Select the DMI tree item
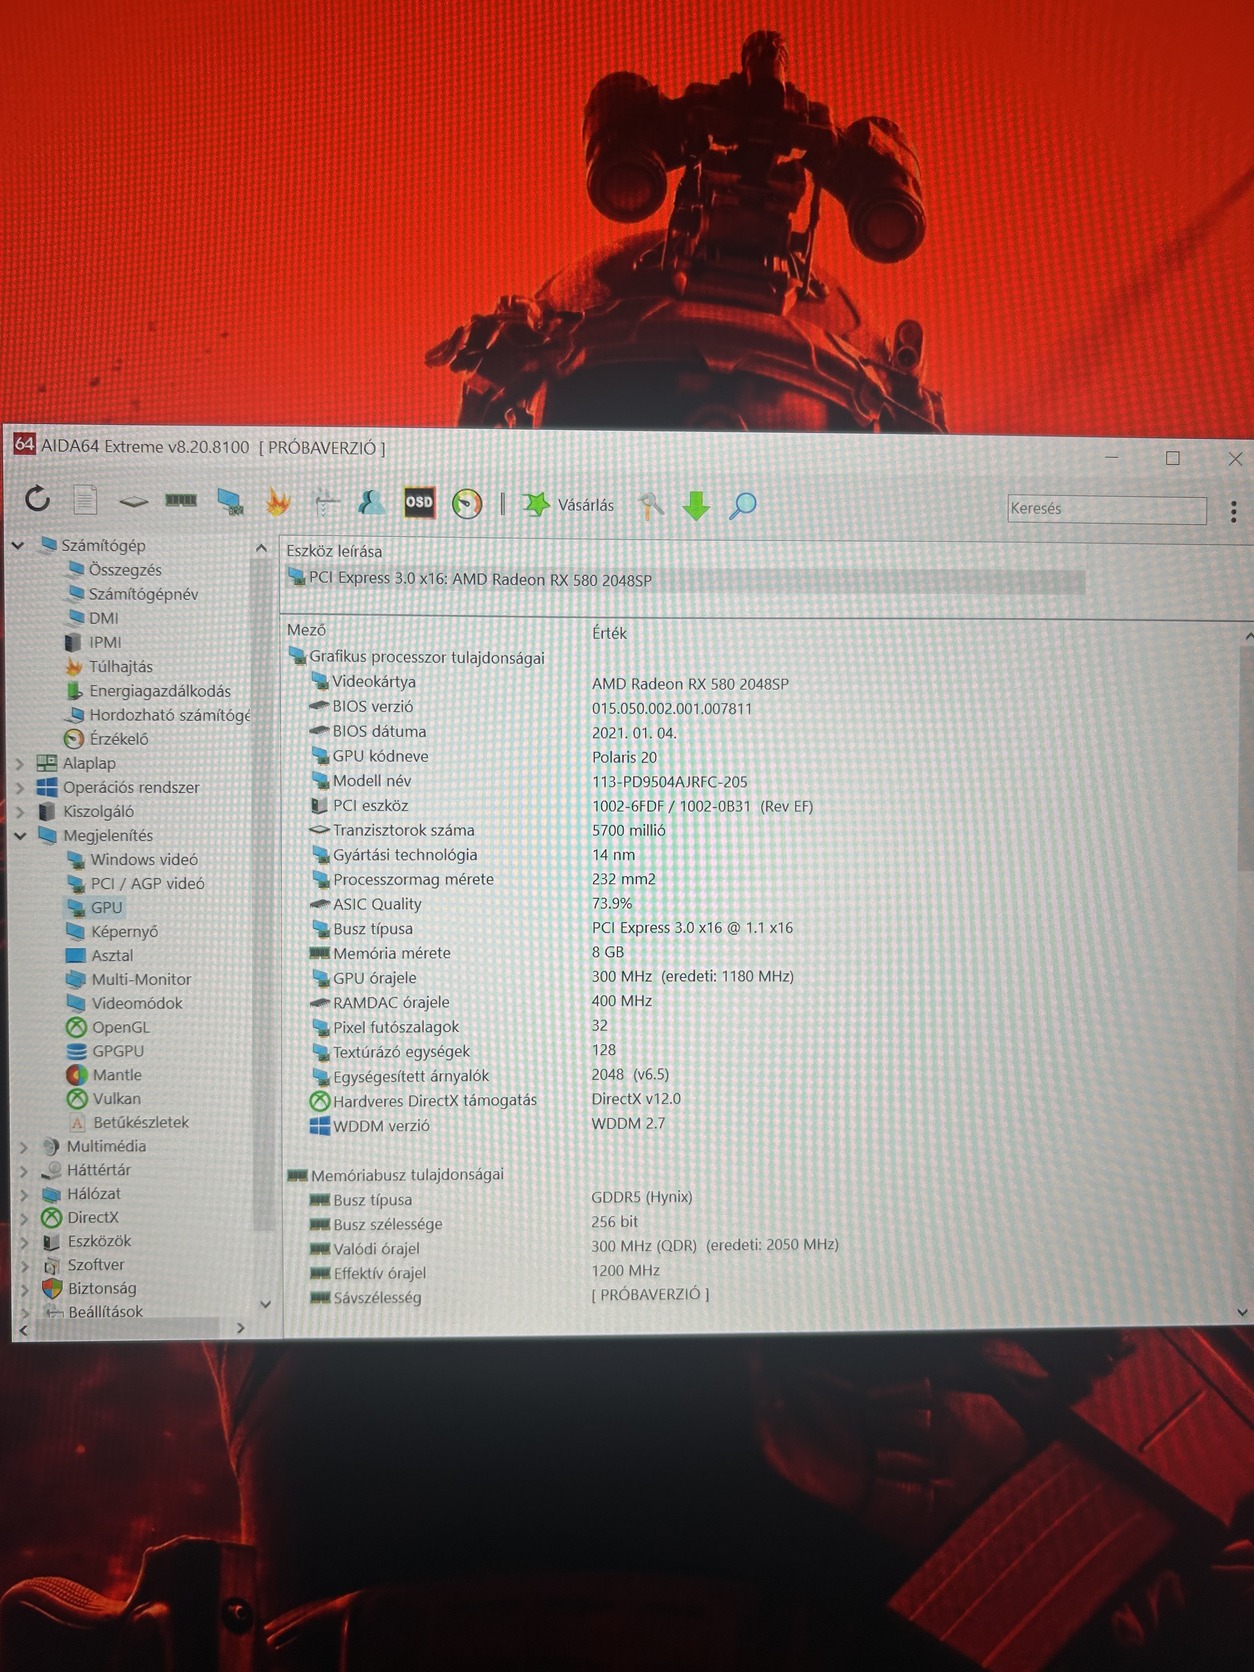 (x=104, y=618)
